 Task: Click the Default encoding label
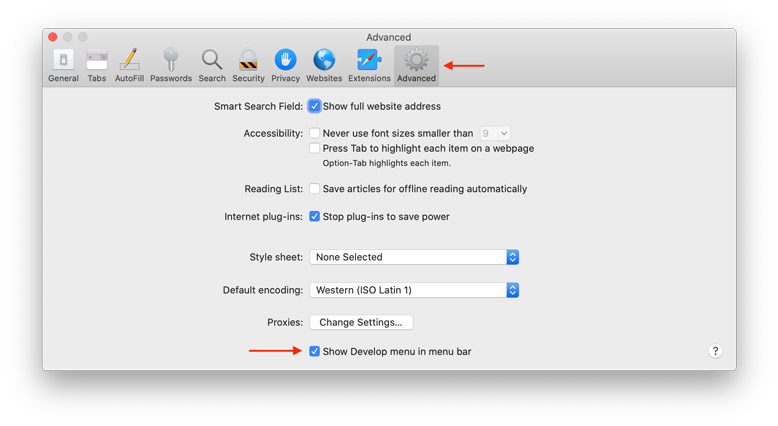click(262, 290)
